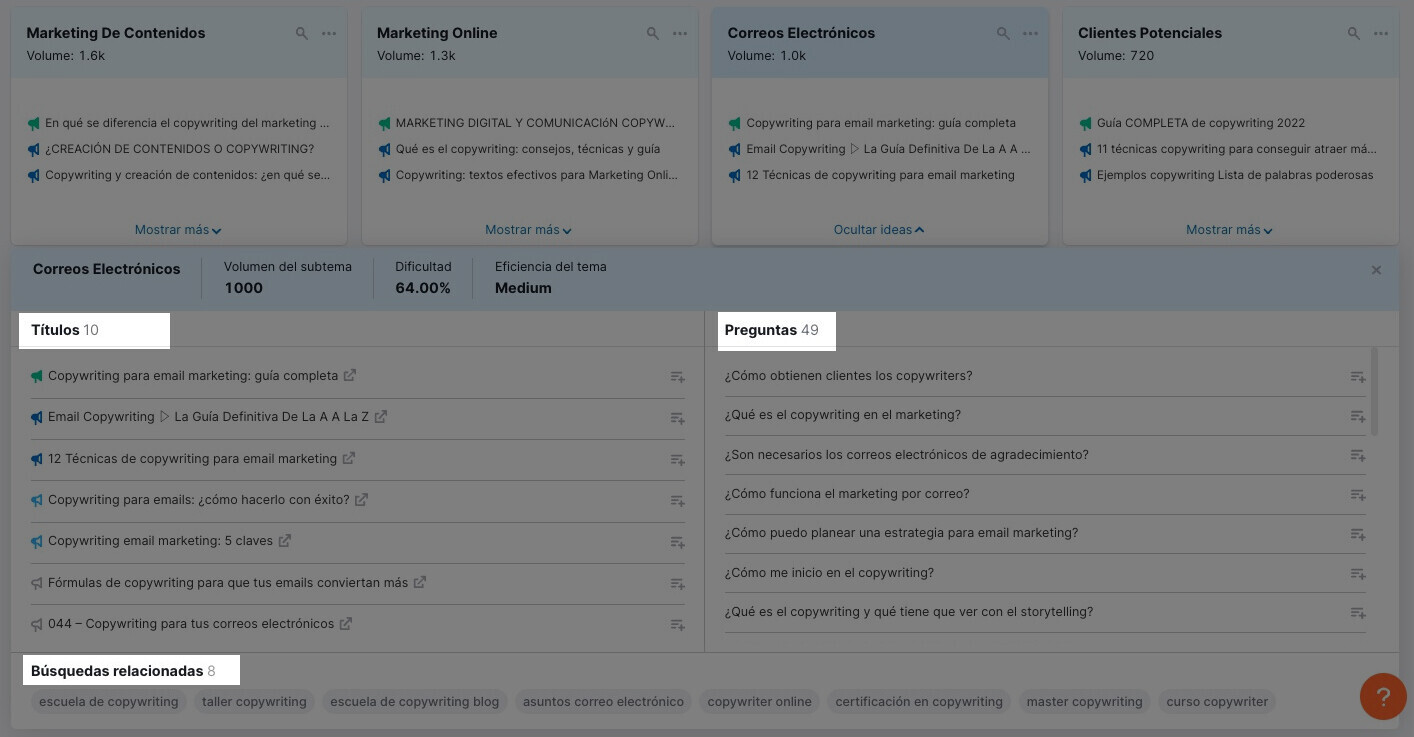Open 'Email Copywriting ▷ La Guía Definitiva' title link
Screen dimensions: 1414x737
click(208, 417)
